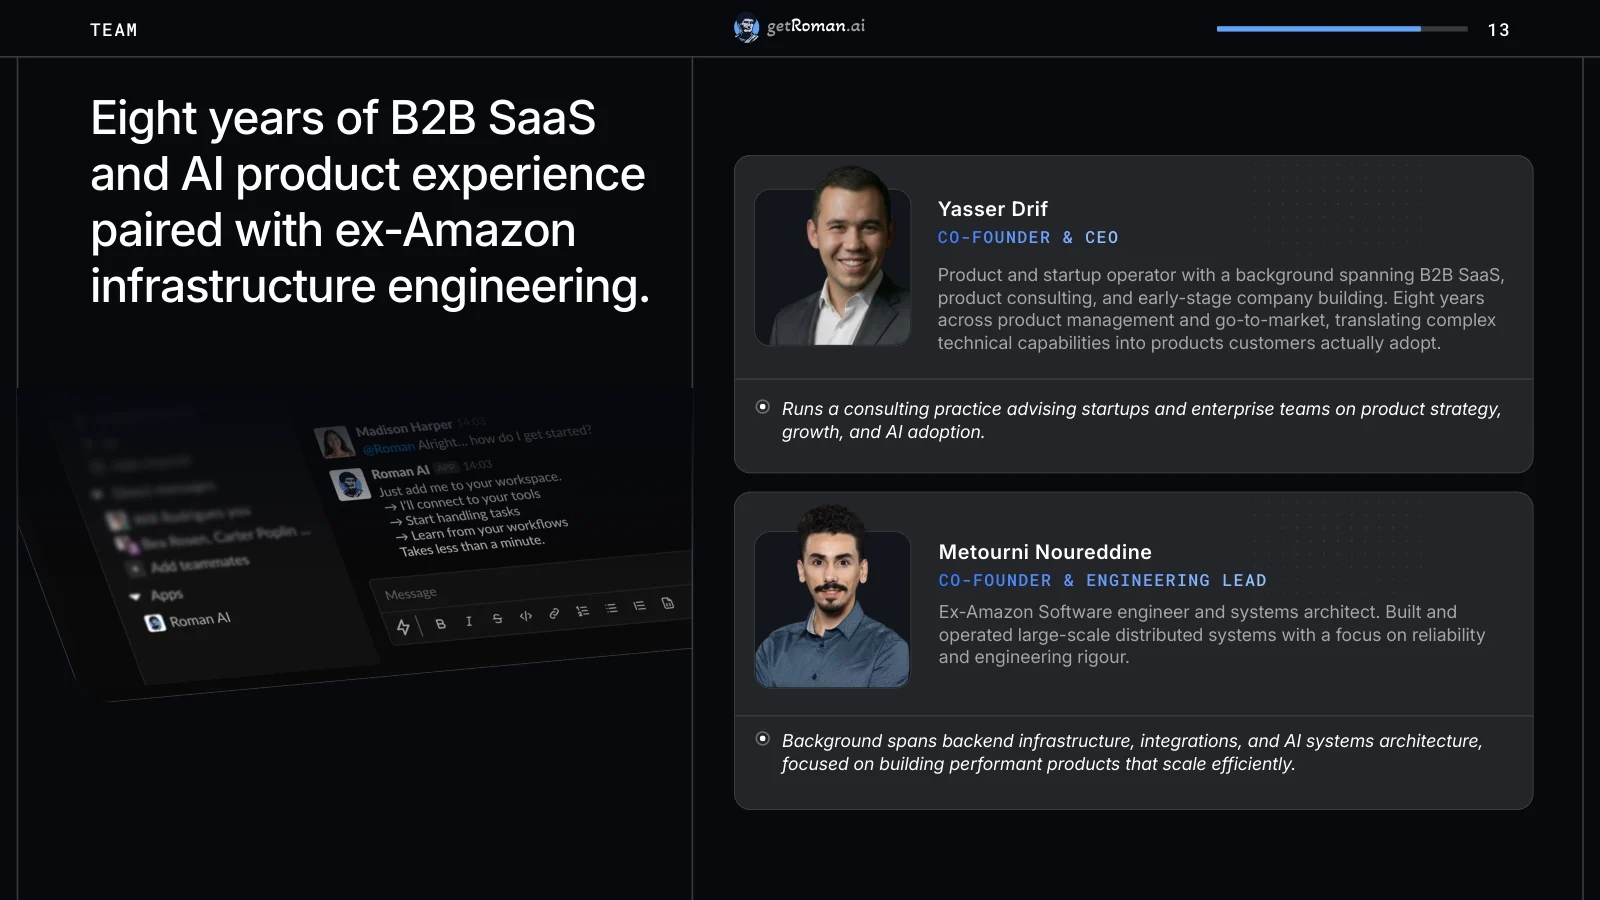This screenshot has width=1600, height=900.
Task: Click the @Roman mention in Madison's message
Action: (388, 447)
